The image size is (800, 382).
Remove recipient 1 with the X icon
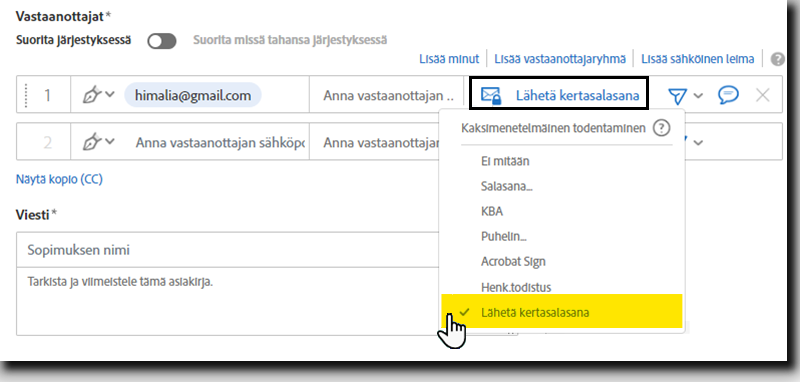762,95
